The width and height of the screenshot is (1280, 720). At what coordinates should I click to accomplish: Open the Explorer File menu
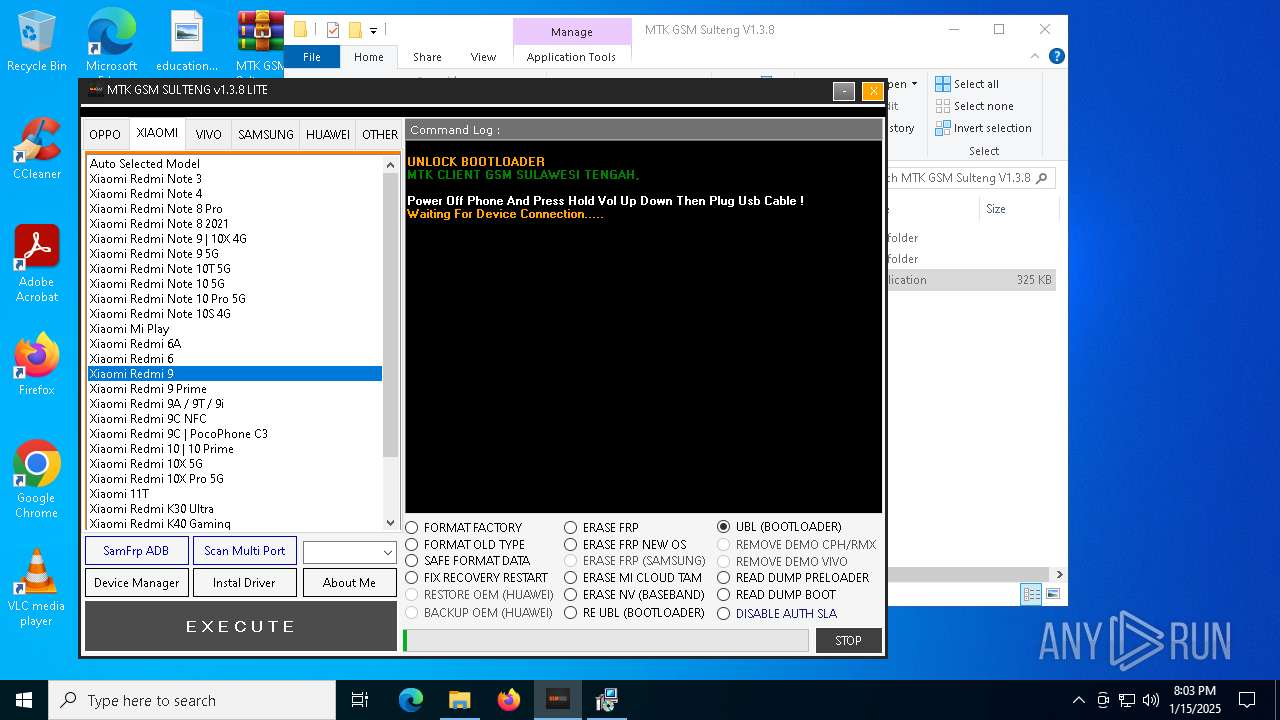click(312, 57)
